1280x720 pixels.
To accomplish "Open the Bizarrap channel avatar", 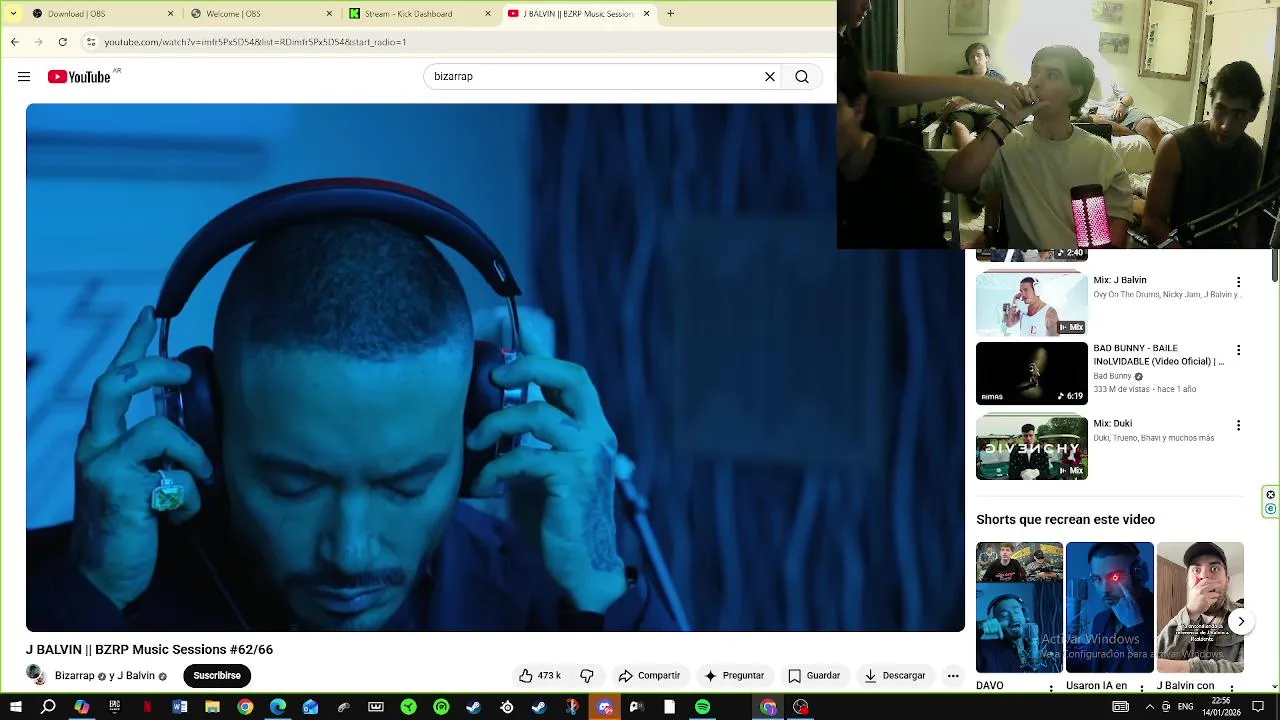I will 36,675.
